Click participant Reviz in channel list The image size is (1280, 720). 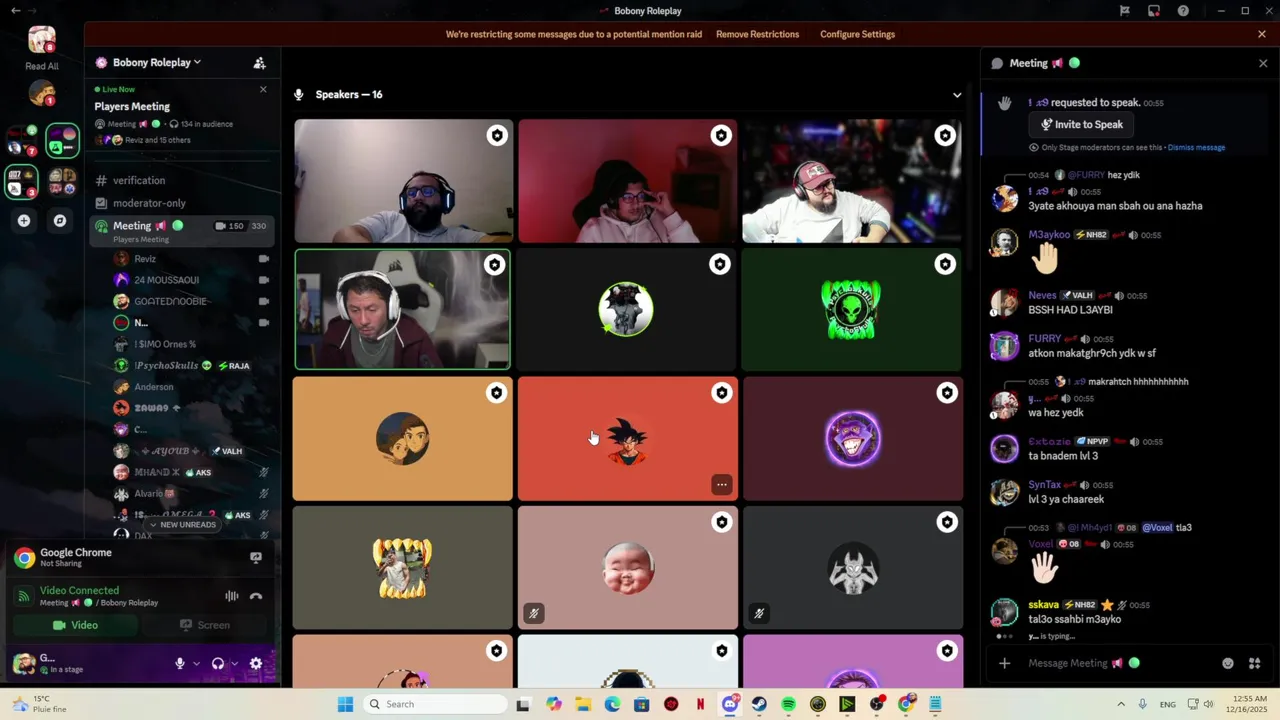coord(145,259)
